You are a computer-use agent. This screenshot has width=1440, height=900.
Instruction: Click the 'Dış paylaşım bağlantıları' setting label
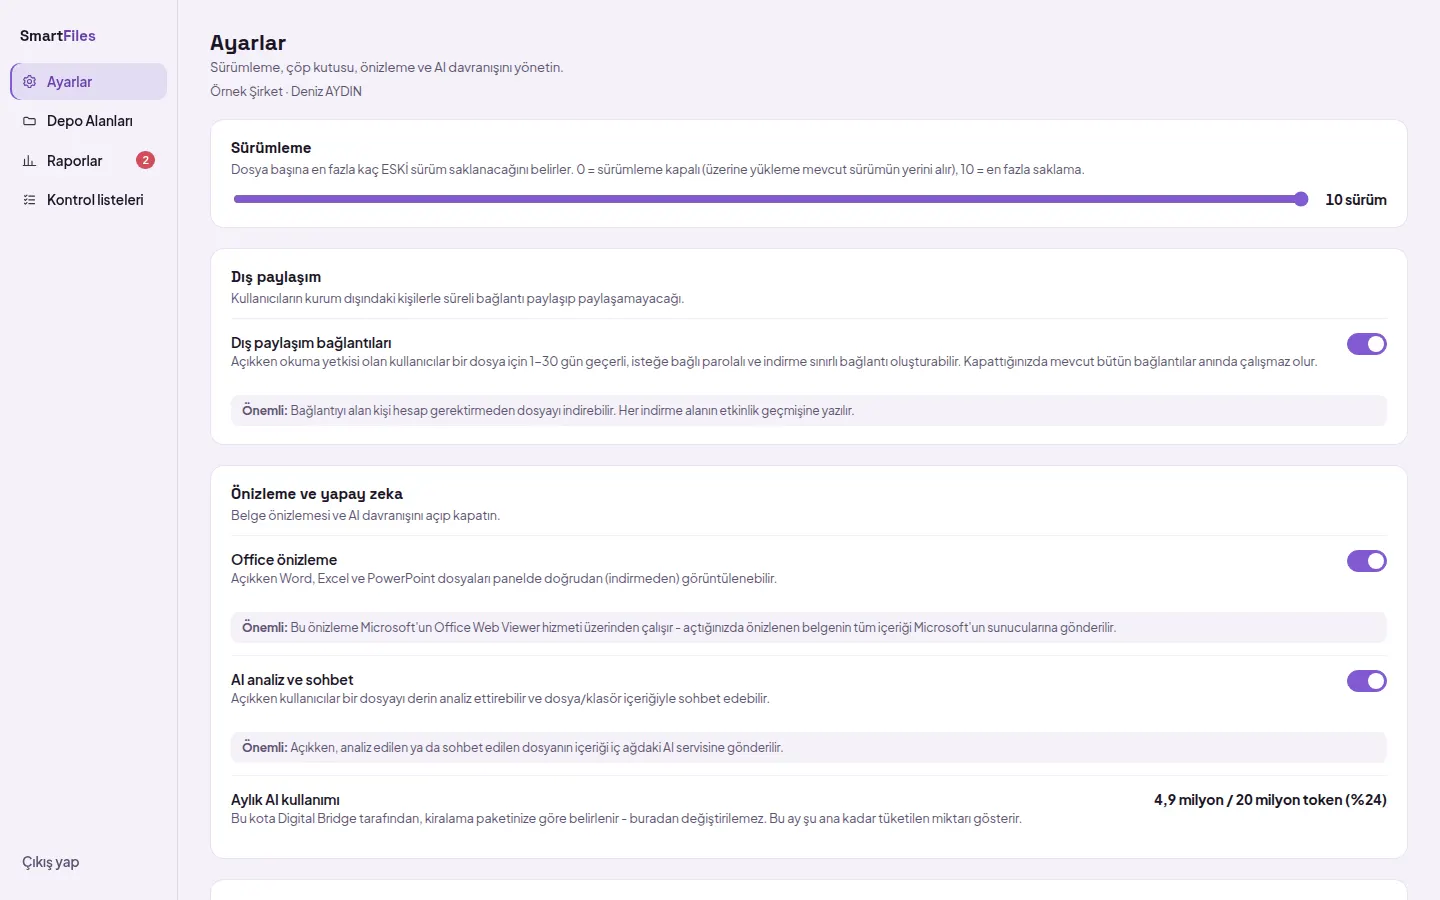[311, 343]
